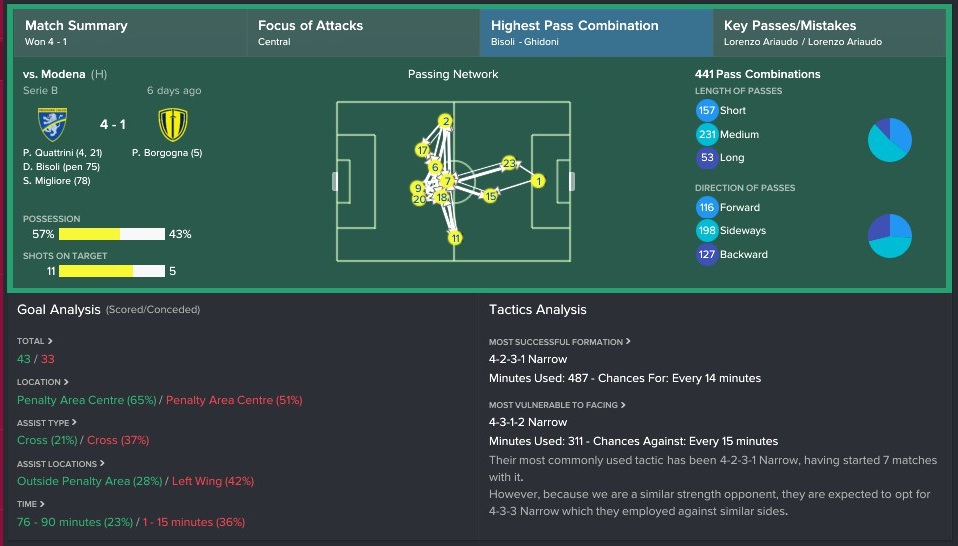Click the possession percentage bar
This screenshot has width=958, height=546.
point(112,234)
